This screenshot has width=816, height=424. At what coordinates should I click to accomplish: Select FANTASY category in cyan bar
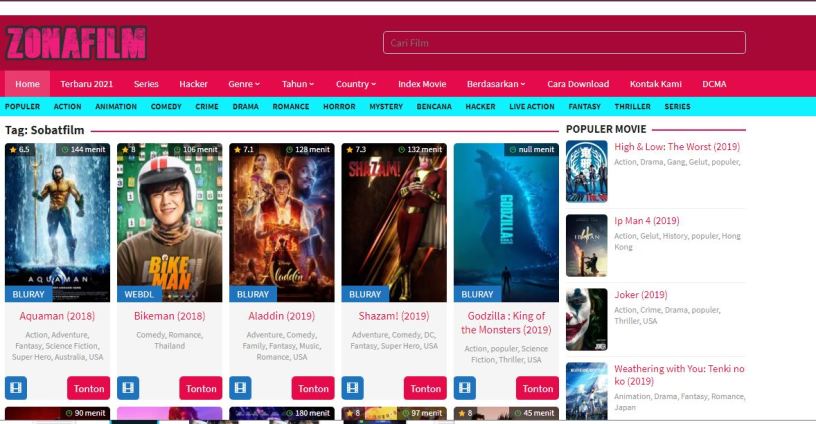point(584,106)
